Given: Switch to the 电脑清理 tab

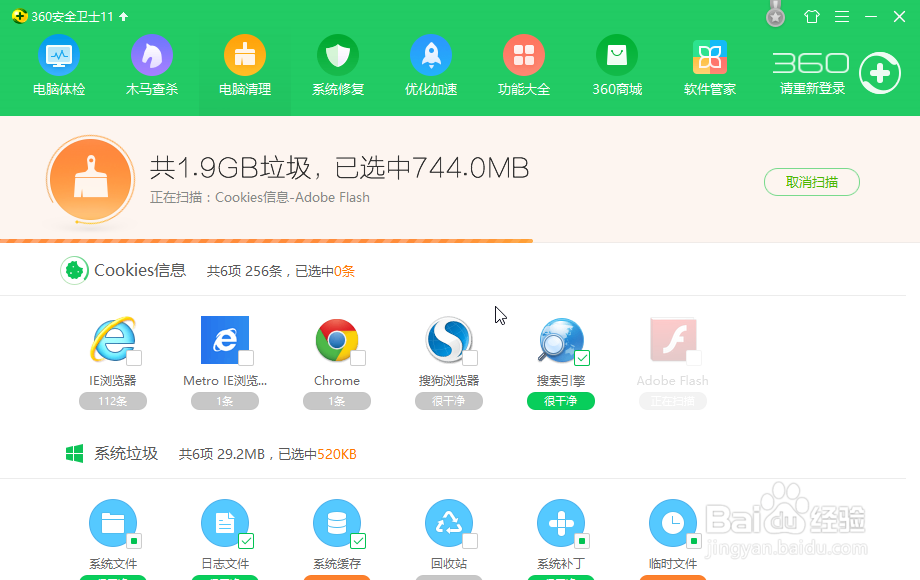Looking at the screenshot, I should (244, 65).
